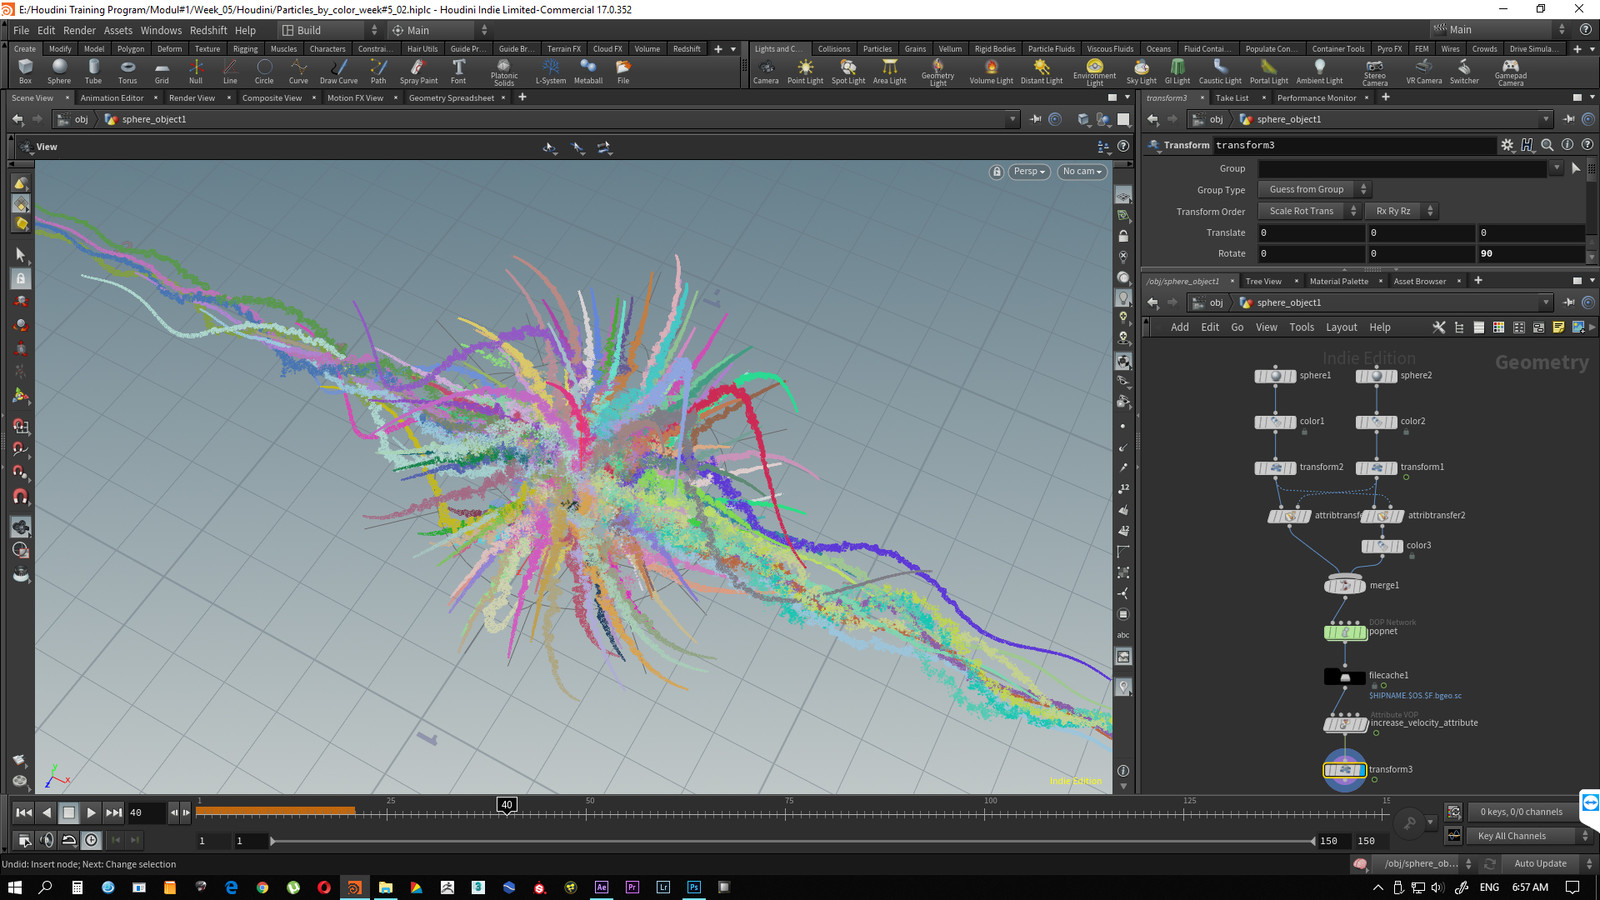1600x900 pixels.
Task: Toggle the viewport camera lock icon
Action: [997, 172]
